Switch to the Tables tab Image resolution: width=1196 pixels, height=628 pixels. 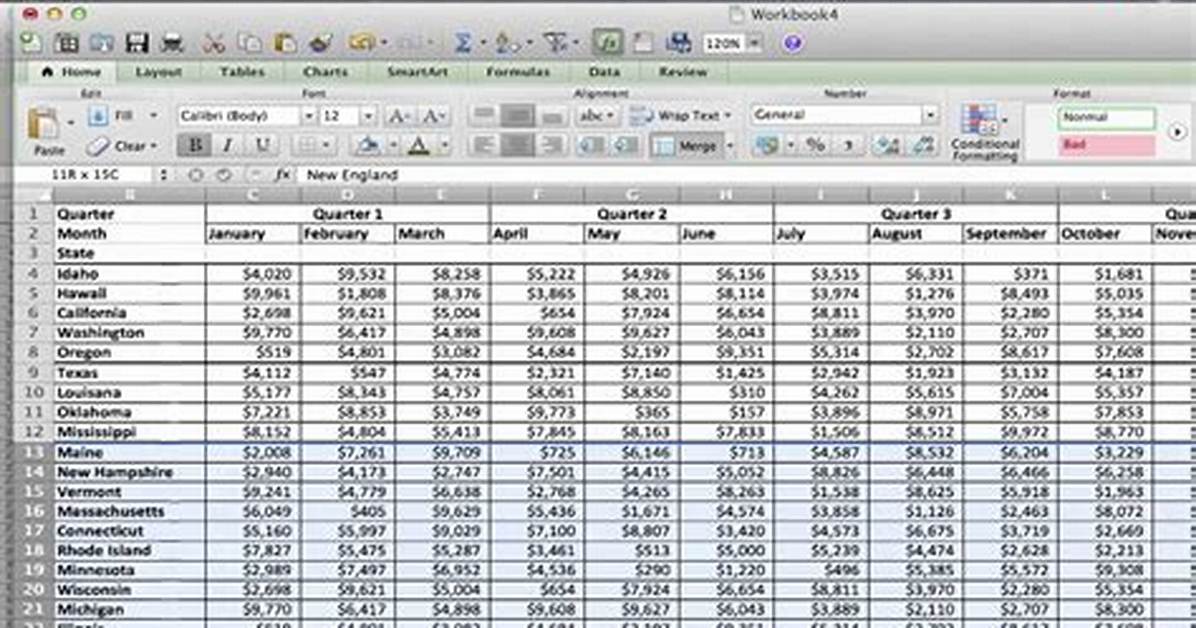tap(243, 72)
